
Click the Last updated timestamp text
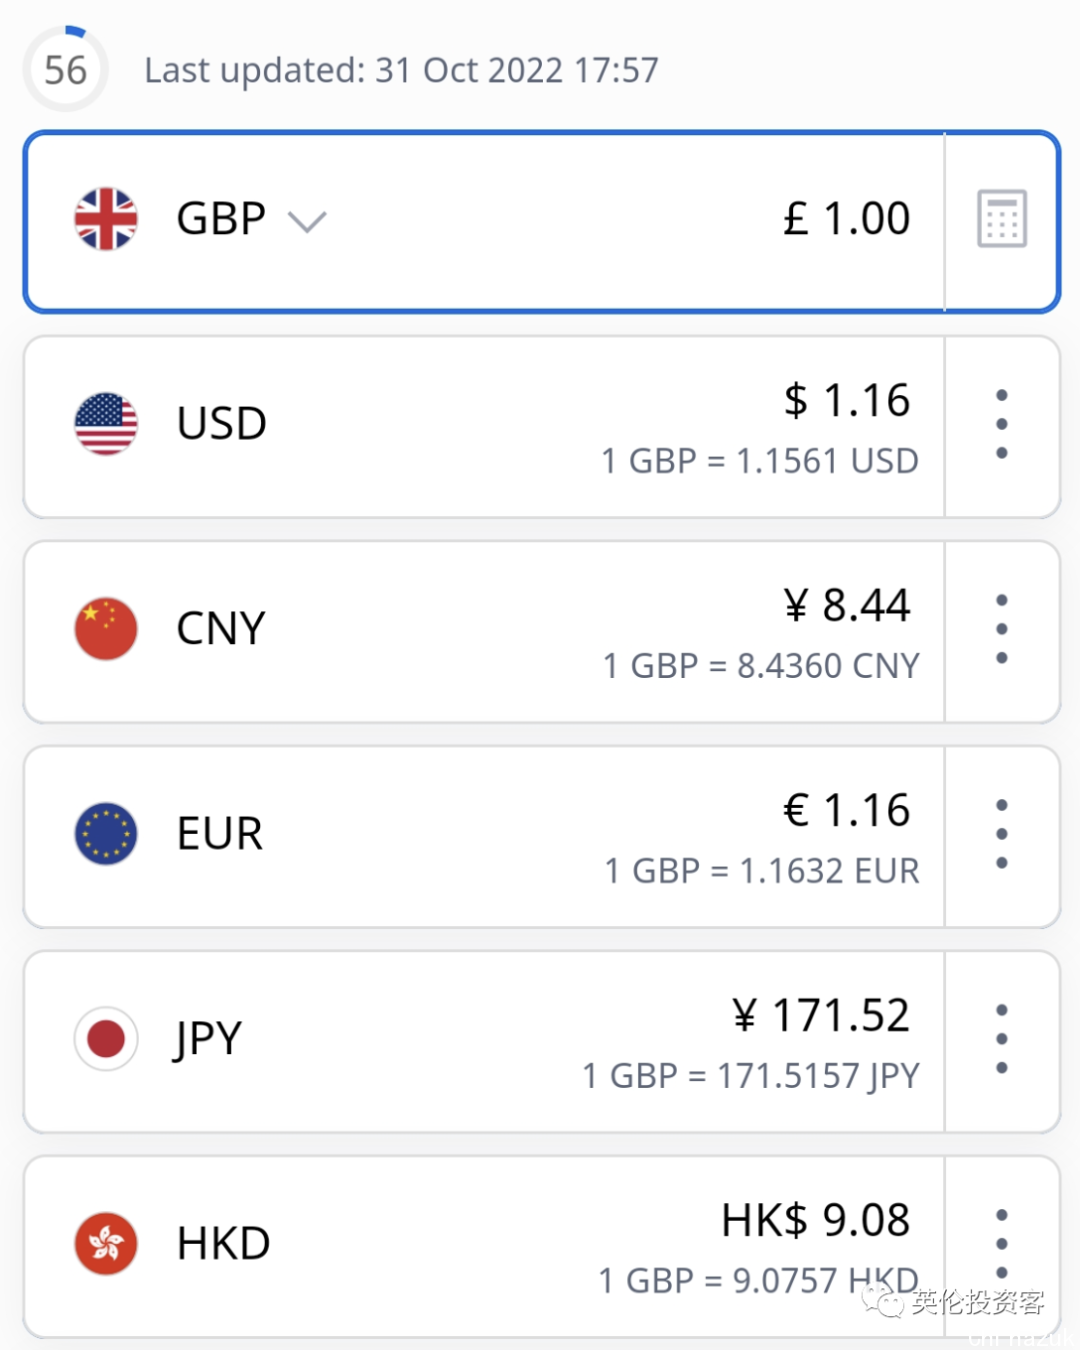click(x=401, y=70)
